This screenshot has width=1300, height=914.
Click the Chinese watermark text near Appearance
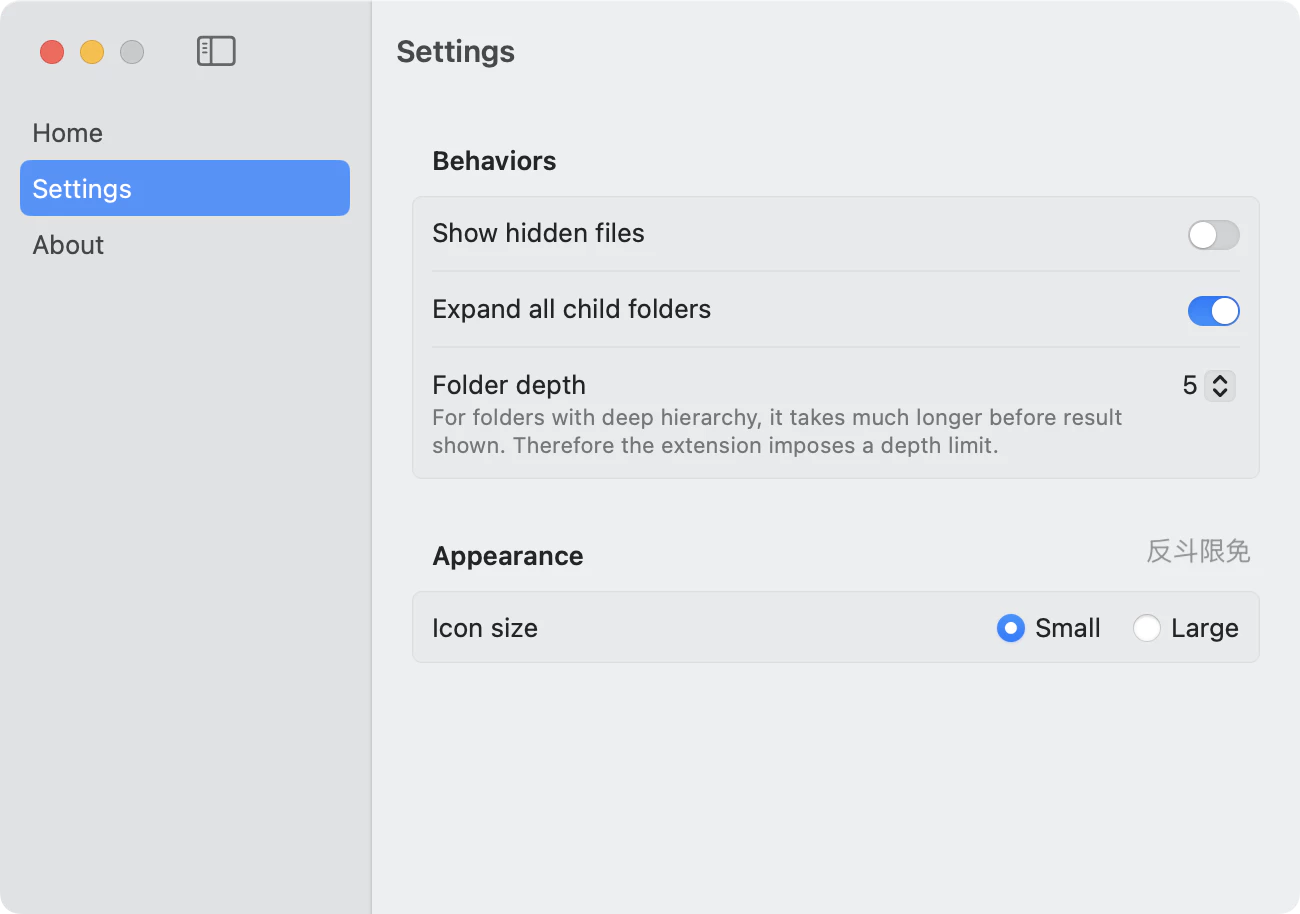coord(1197,551)
